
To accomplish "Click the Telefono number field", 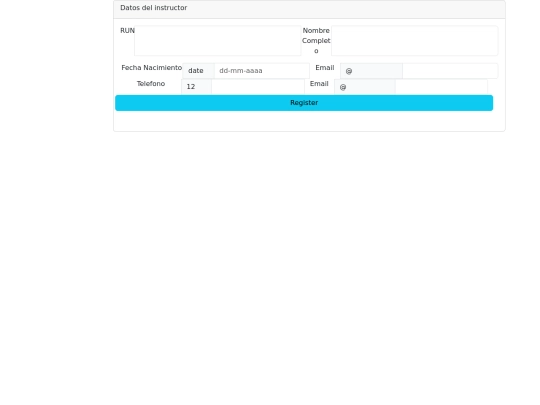I will (258, 86).
